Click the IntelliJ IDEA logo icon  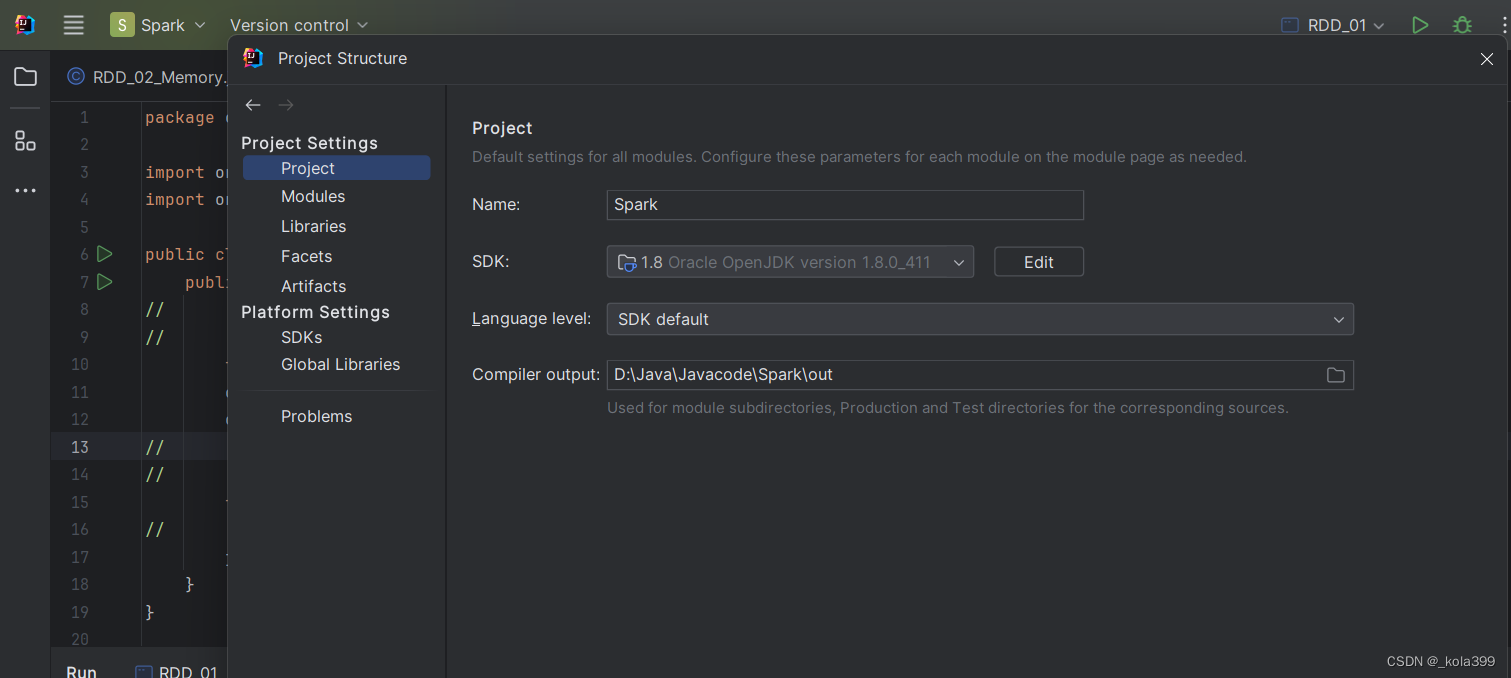[25, 25]
